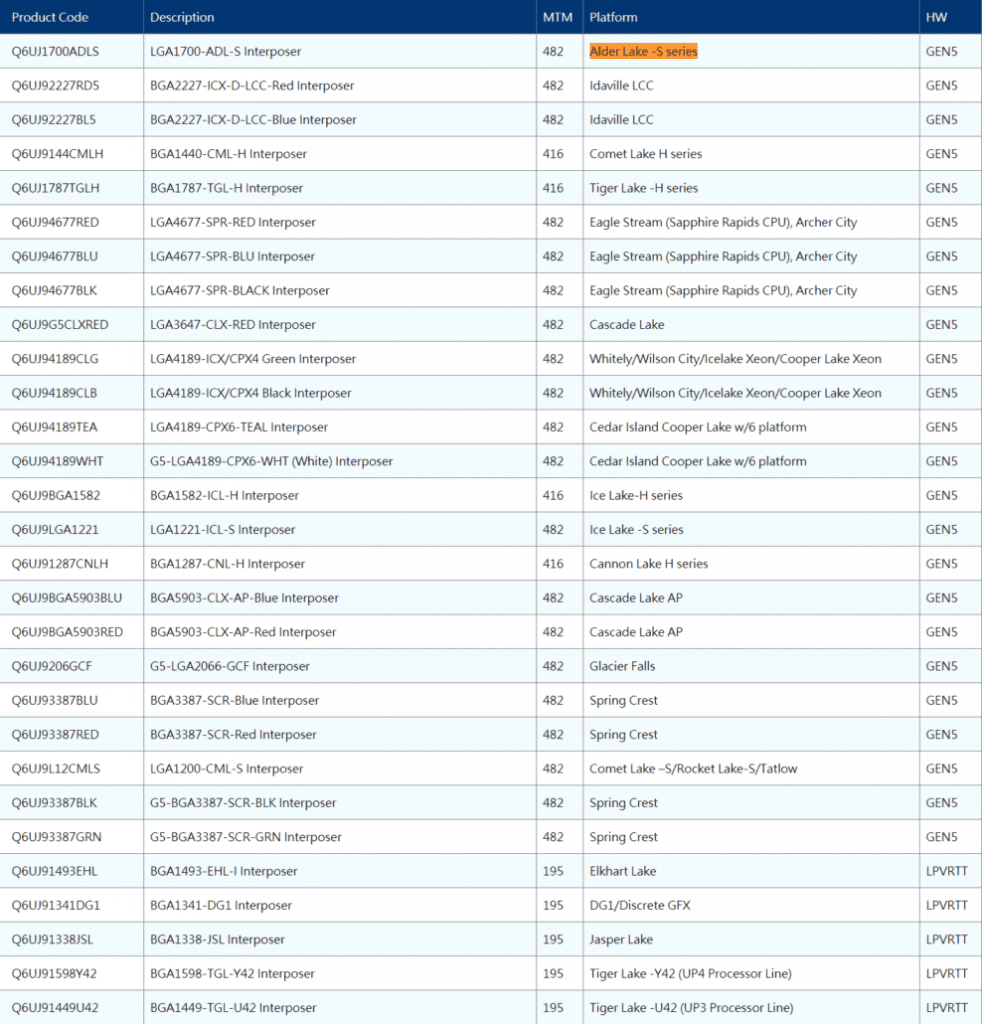Select product code Q6UJ91493EHL
Image resolution: width=982 pixels, height=1024 pixels.
click(x=54, y=871)
